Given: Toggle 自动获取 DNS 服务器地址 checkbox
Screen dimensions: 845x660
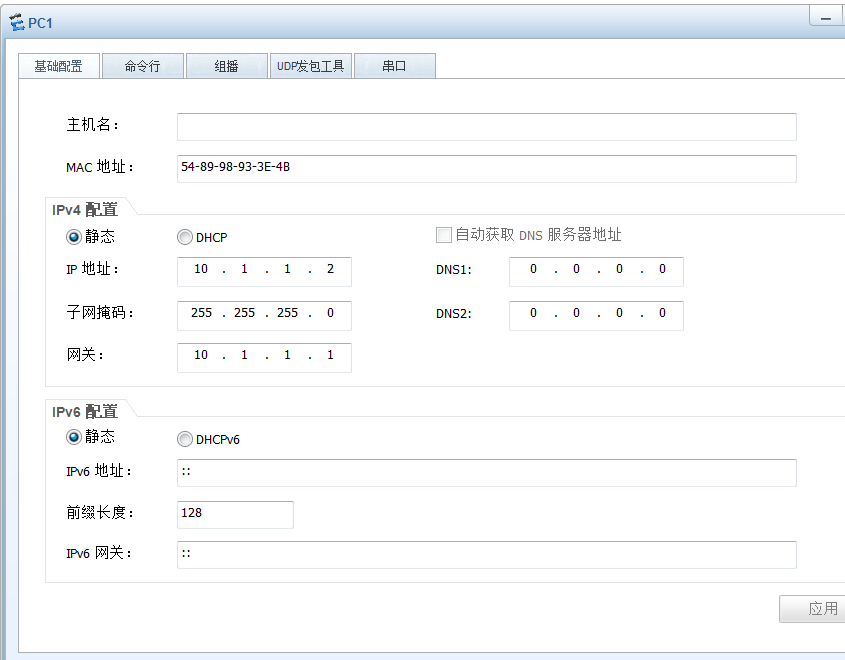Looking at the screenshot, I should (x=444, y=235).
